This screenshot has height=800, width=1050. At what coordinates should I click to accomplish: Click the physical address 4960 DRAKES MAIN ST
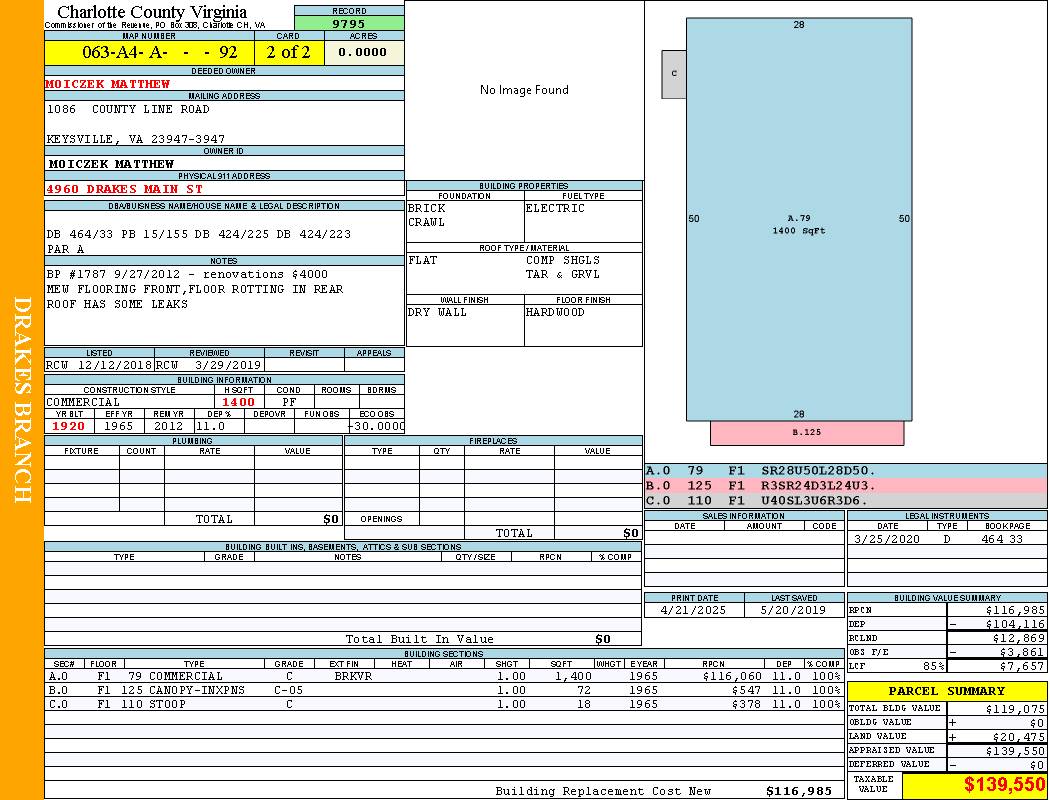click(x=125, y=188)
